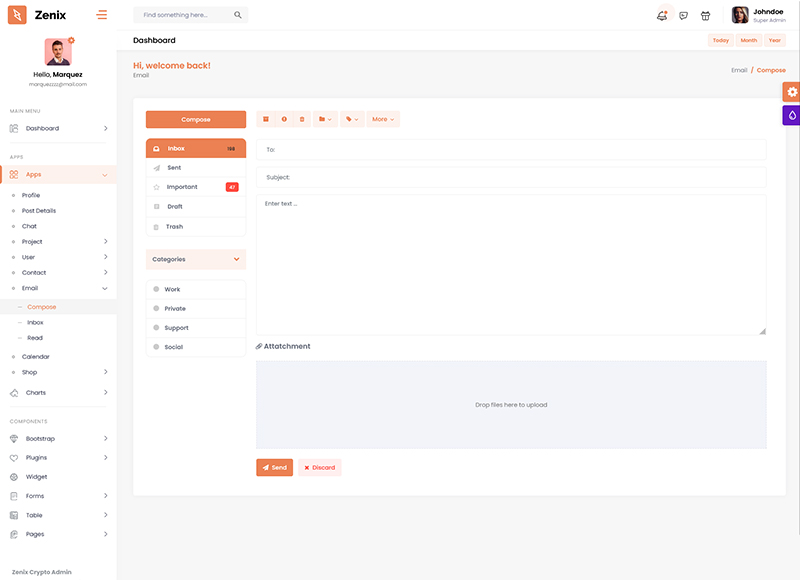This screenshot has height=580, width=800.
Task: Select the Work category radio dot
Action: click(156, 289)
